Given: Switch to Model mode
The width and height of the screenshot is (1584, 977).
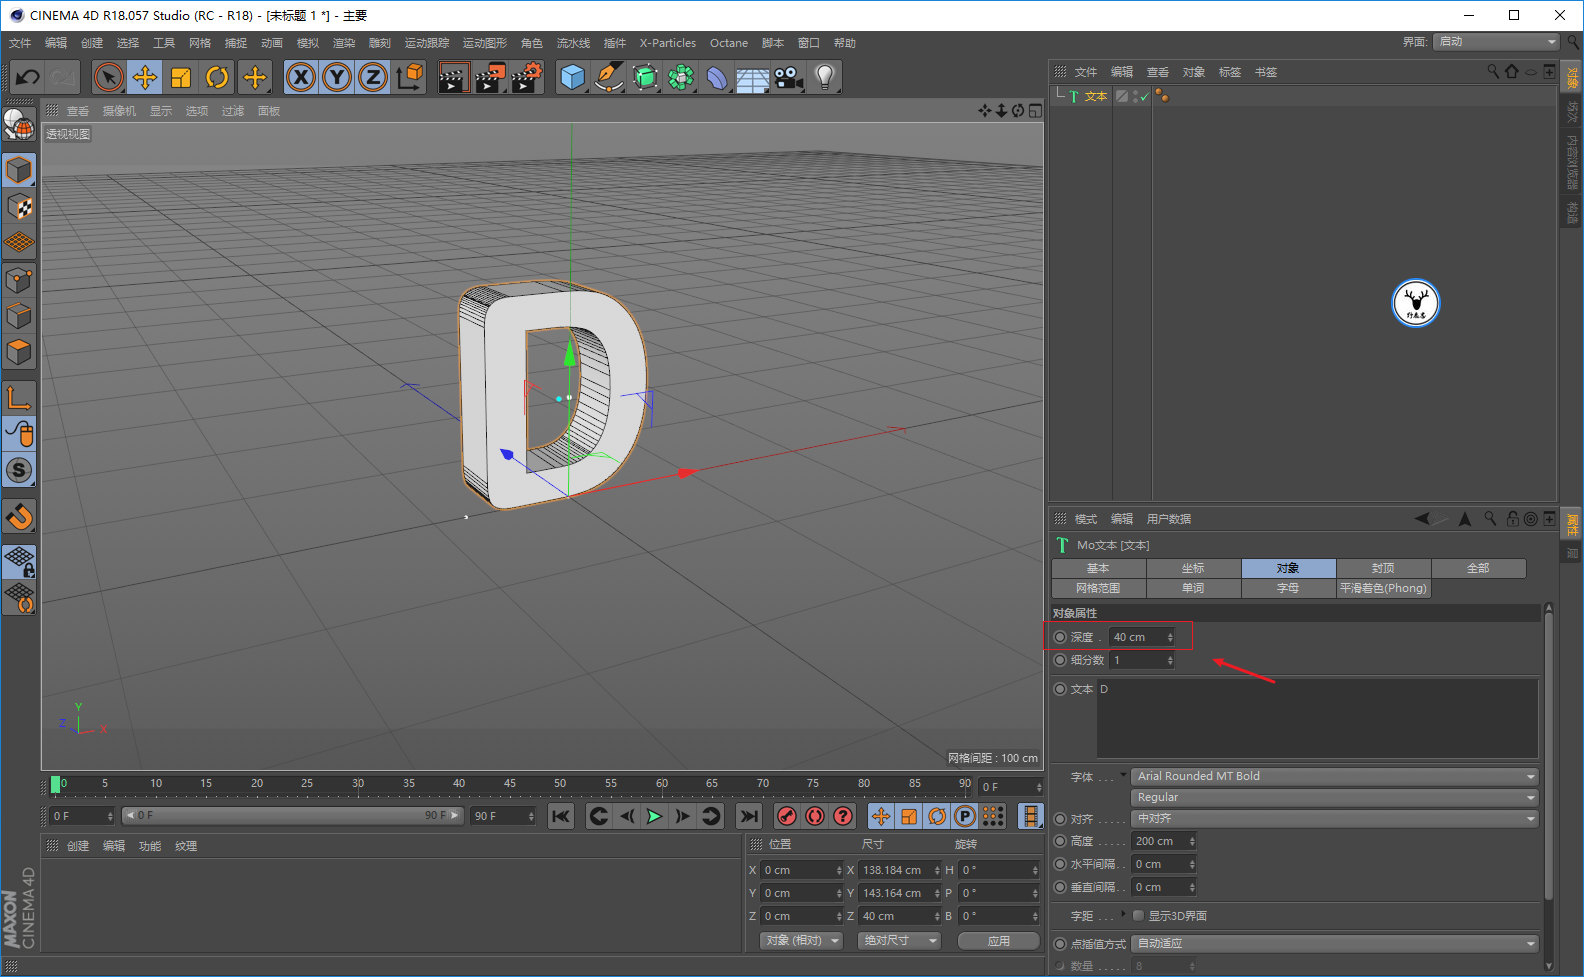Looking at the screenshot, I should pyautogui.click(x=19, y=170).
